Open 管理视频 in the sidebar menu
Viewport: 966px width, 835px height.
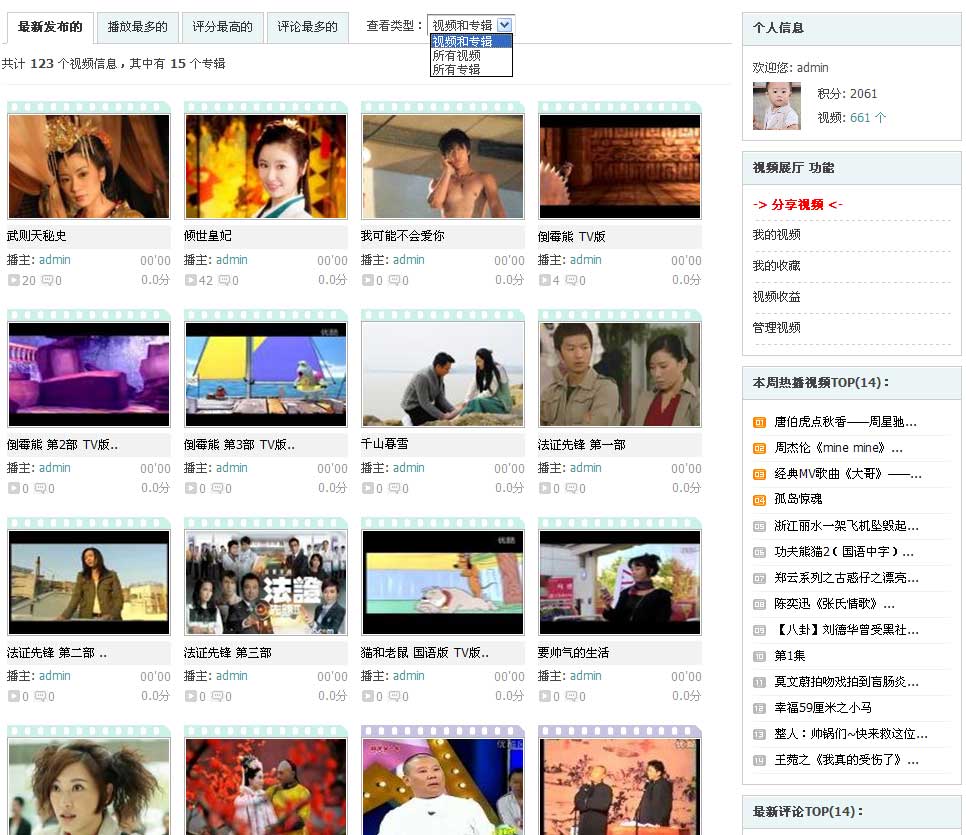[x=776, y=327]
